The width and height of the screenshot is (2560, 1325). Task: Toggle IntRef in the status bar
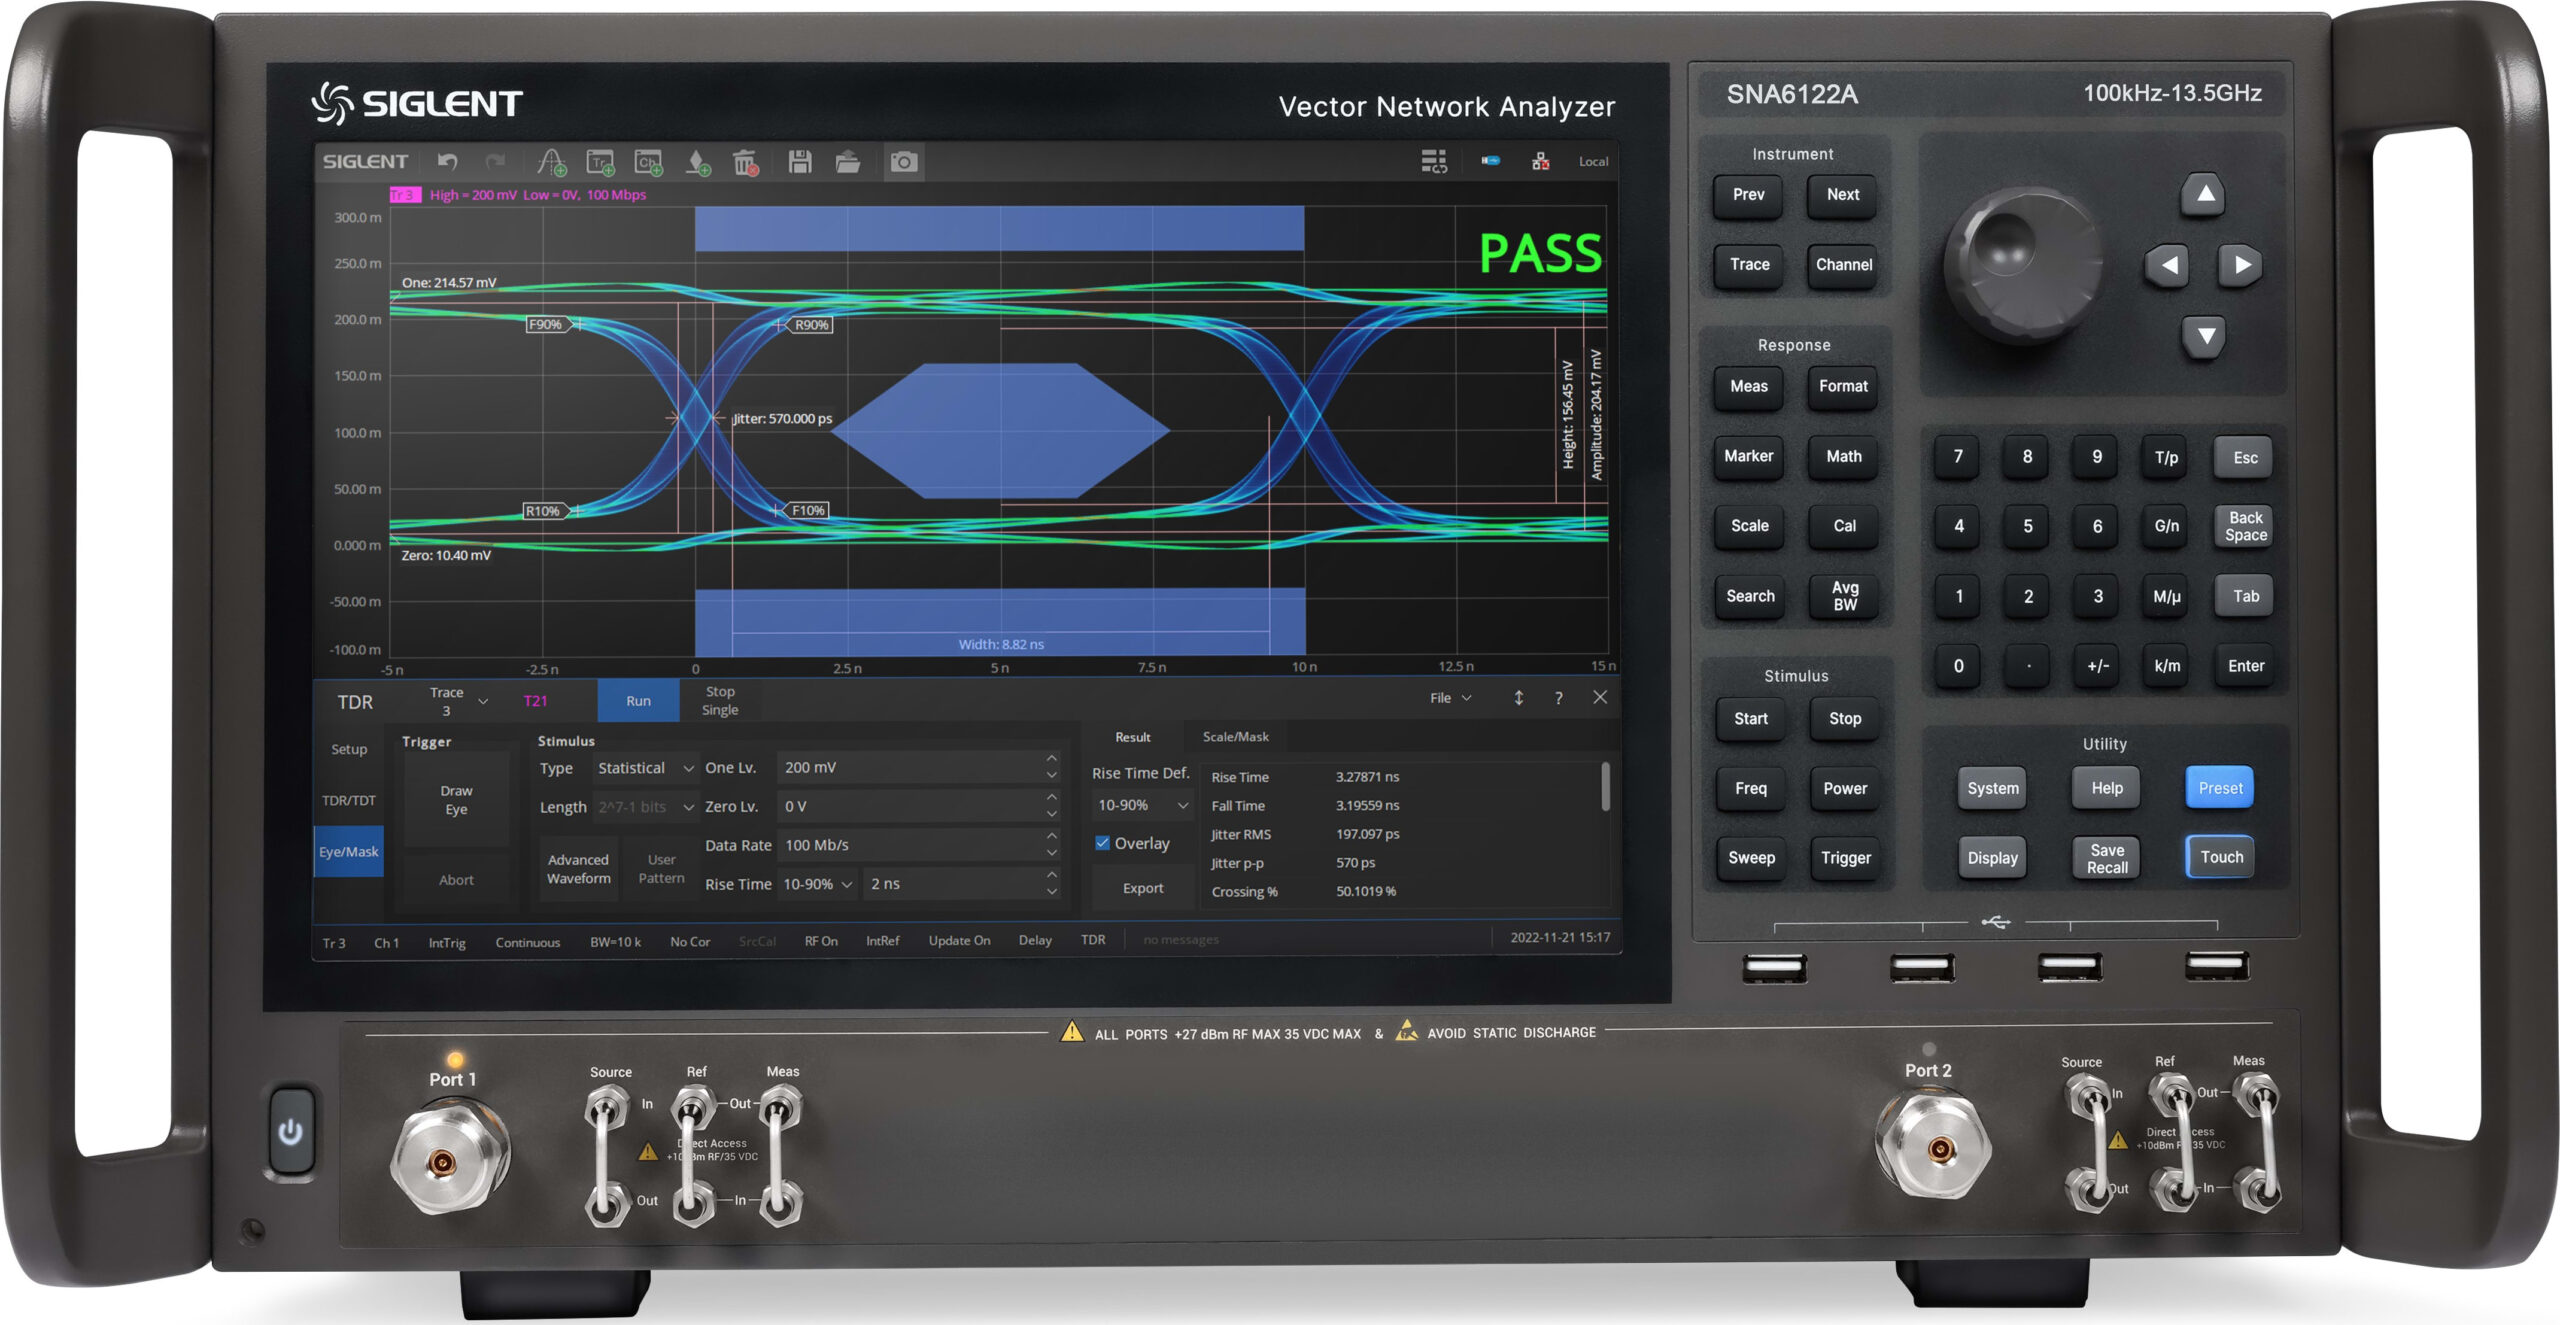(882, 941)
